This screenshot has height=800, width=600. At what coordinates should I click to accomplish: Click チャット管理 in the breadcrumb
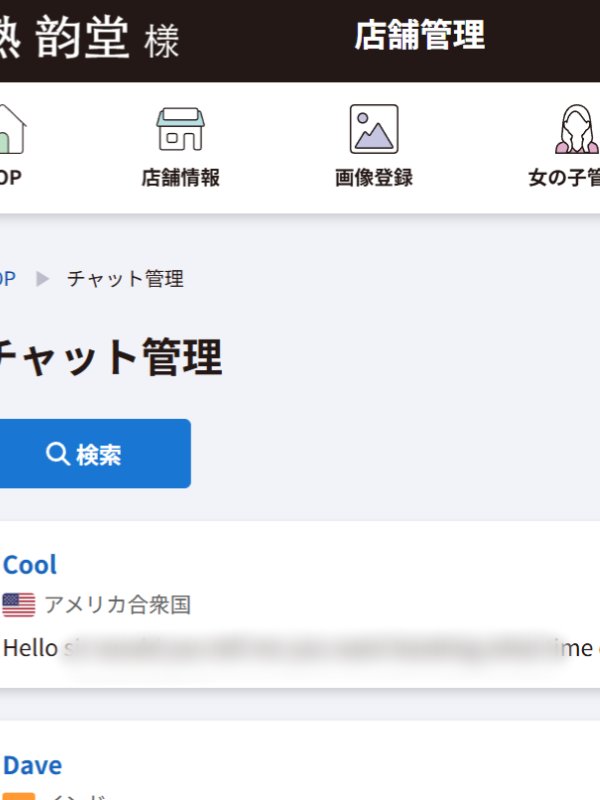pyautogui.click(x=125, y=279)
